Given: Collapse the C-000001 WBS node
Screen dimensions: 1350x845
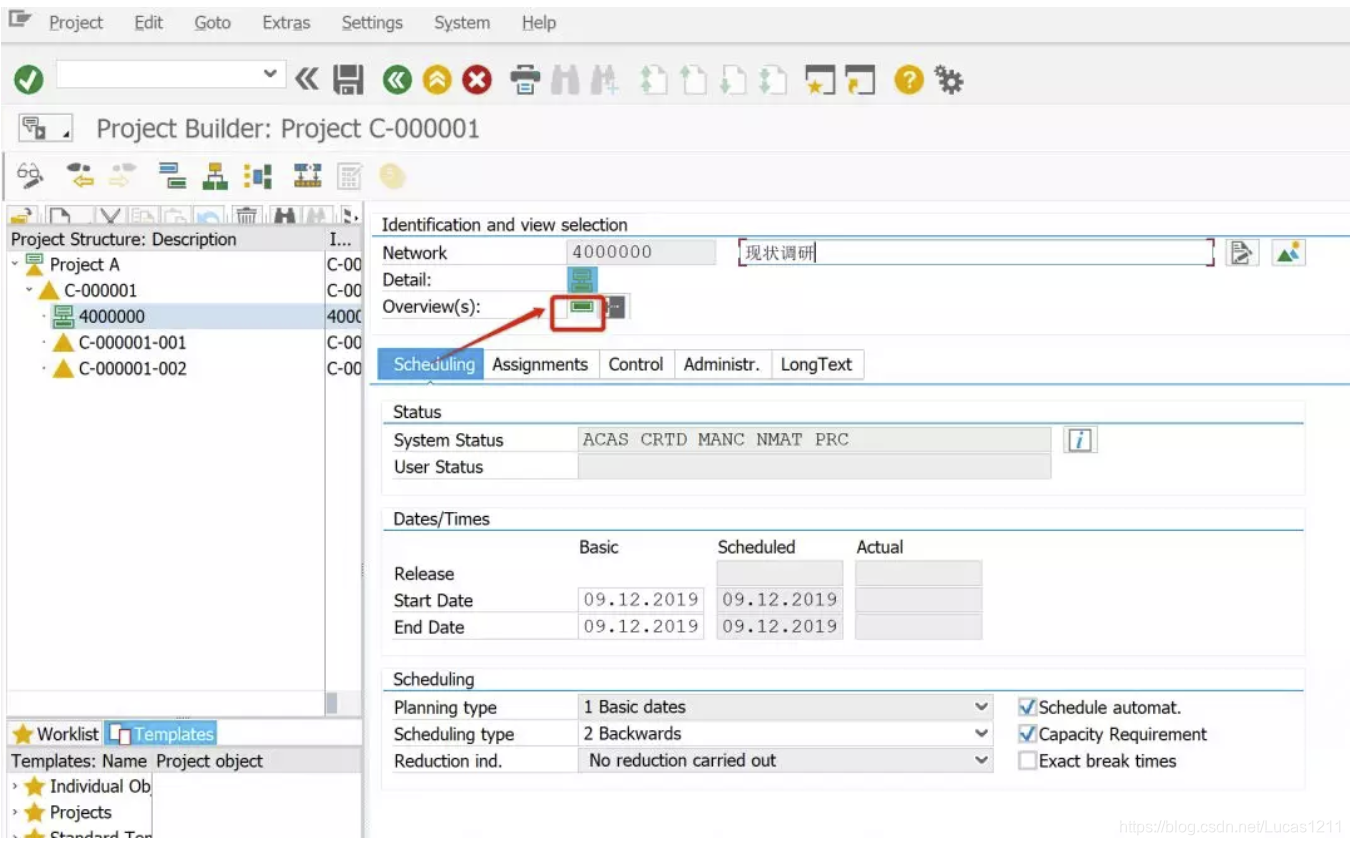Looking at the screenshot, I should tap(30, 290).
